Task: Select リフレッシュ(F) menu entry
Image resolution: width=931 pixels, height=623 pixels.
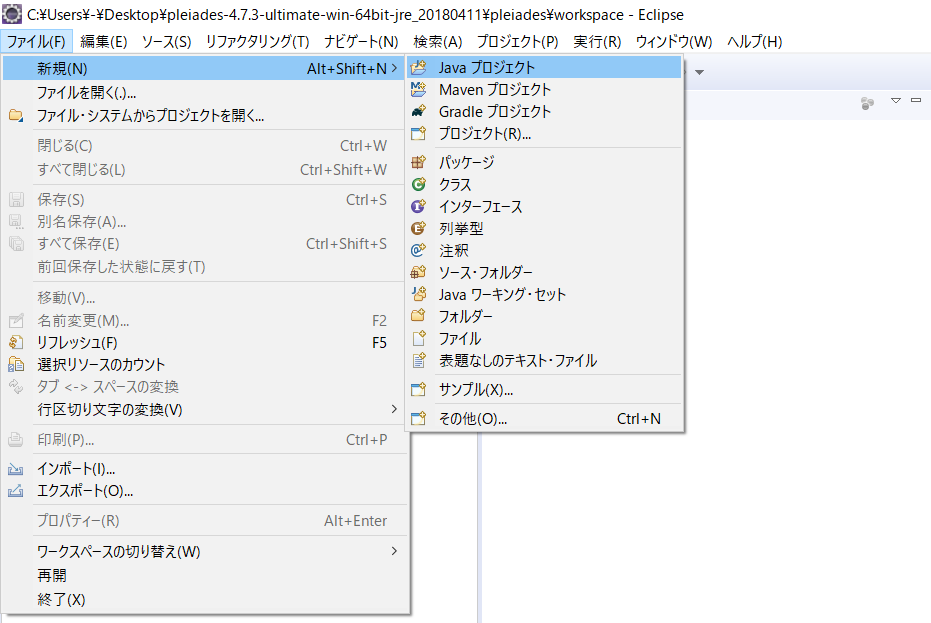Action: pyautogui.click(x=205, y=343)
